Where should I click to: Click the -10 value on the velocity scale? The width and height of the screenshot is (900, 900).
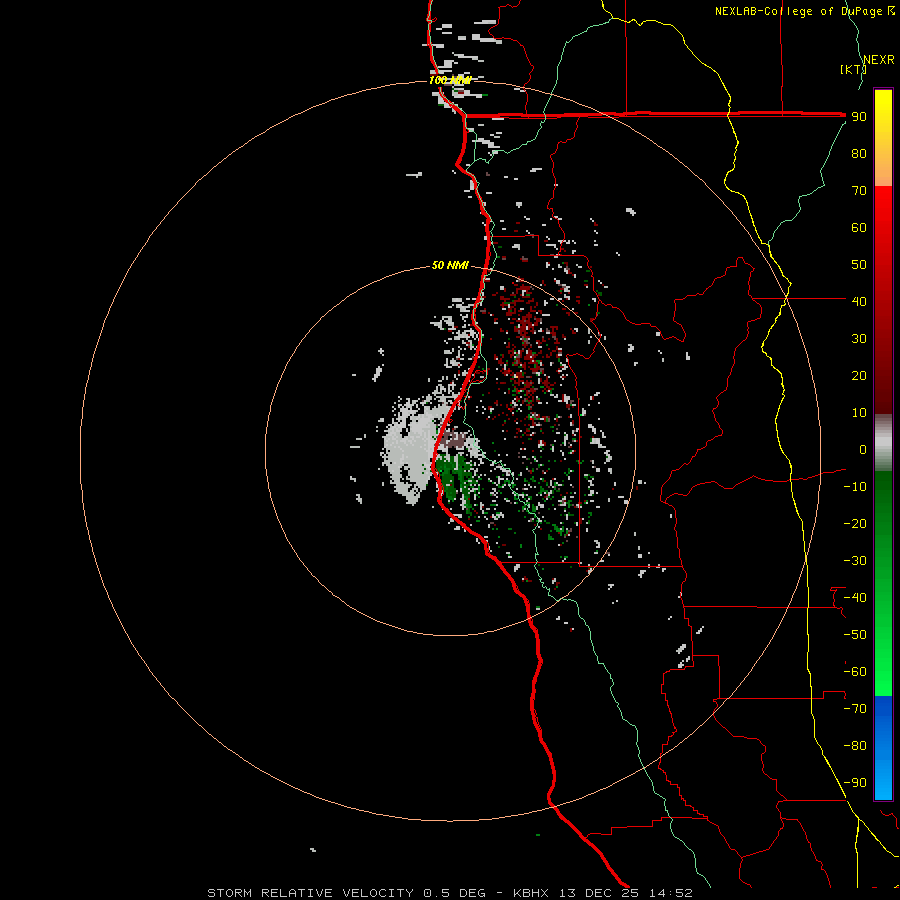pyautogui.click(x=855, y=487)
